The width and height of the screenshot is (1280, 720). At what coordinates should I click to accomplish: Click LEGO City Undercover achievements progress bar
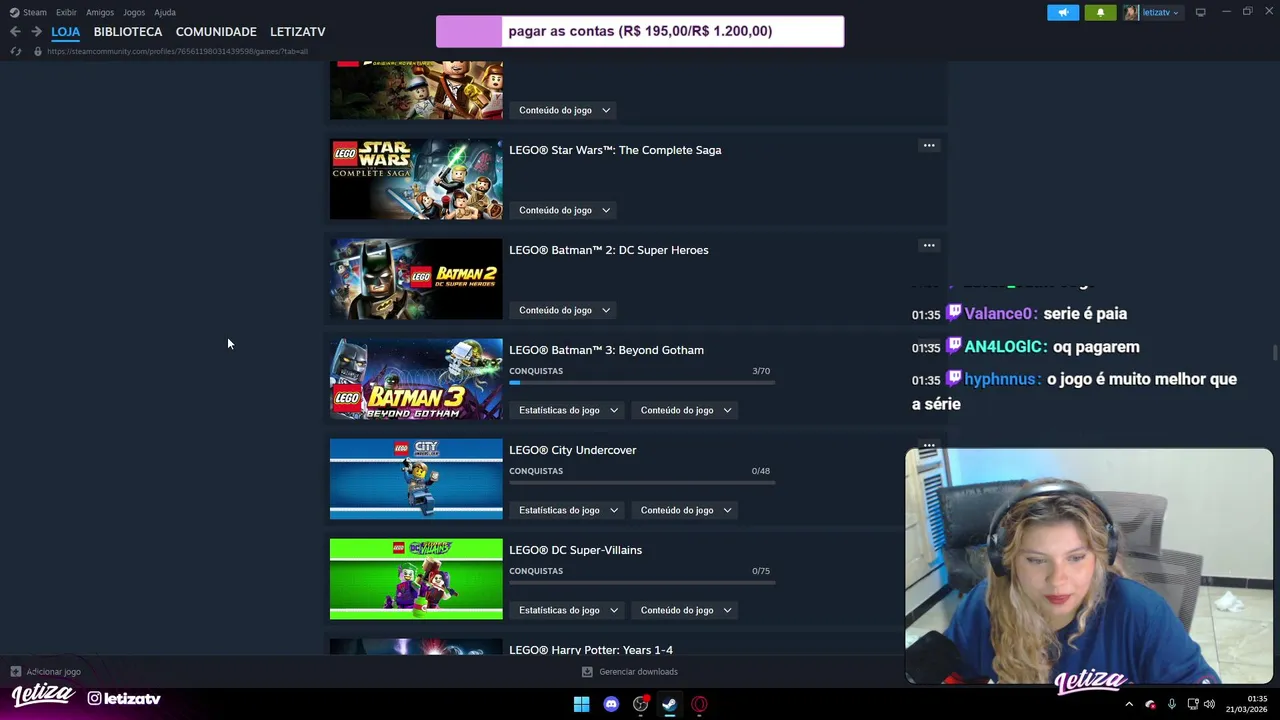tap(641, 483)
